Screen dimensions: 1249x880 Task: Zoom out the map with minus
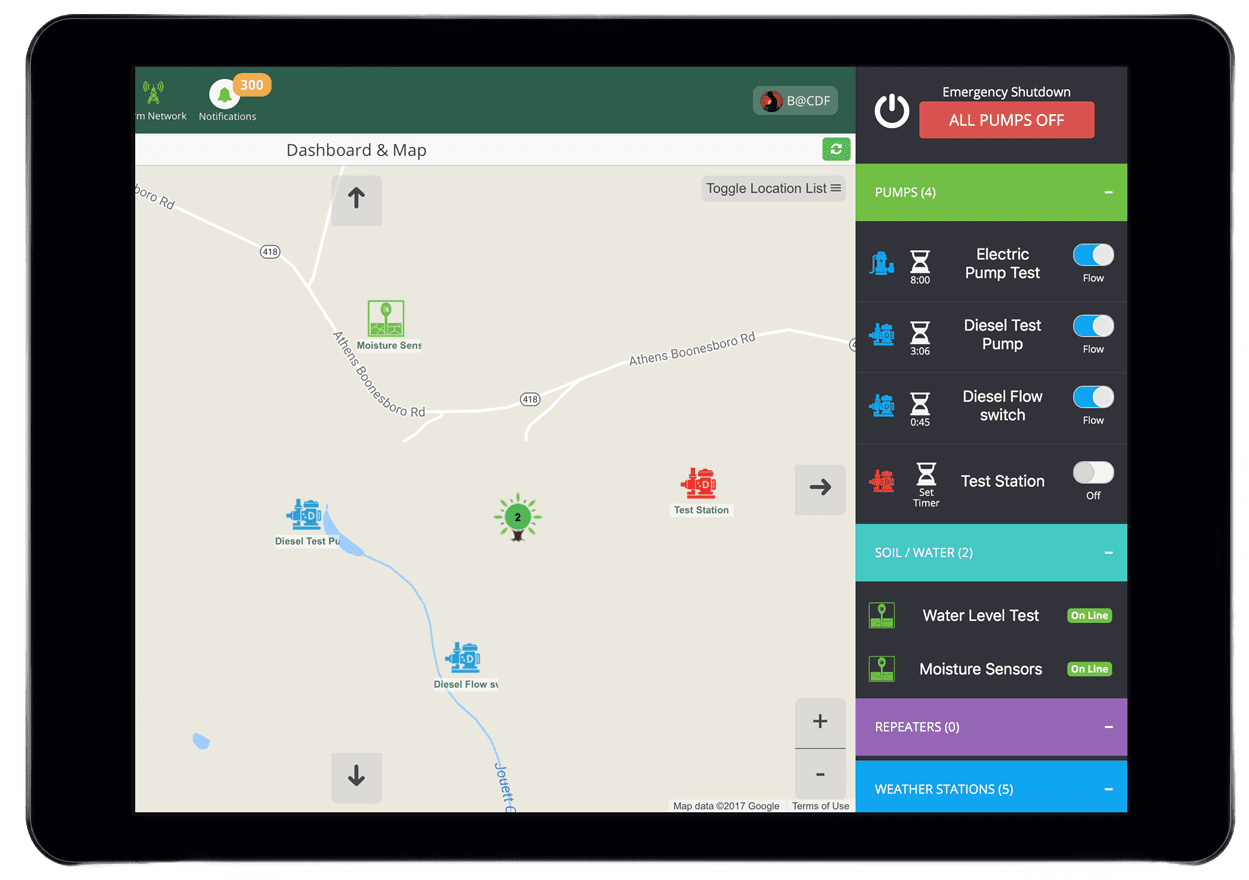pyautogui.click(x=820, y=774)
